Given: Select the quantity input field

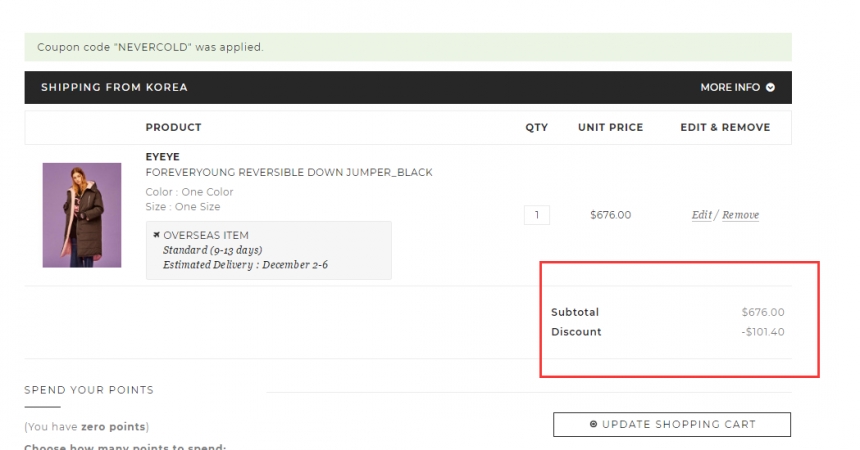Looking at the screenshot, I should tap(537, 215).
